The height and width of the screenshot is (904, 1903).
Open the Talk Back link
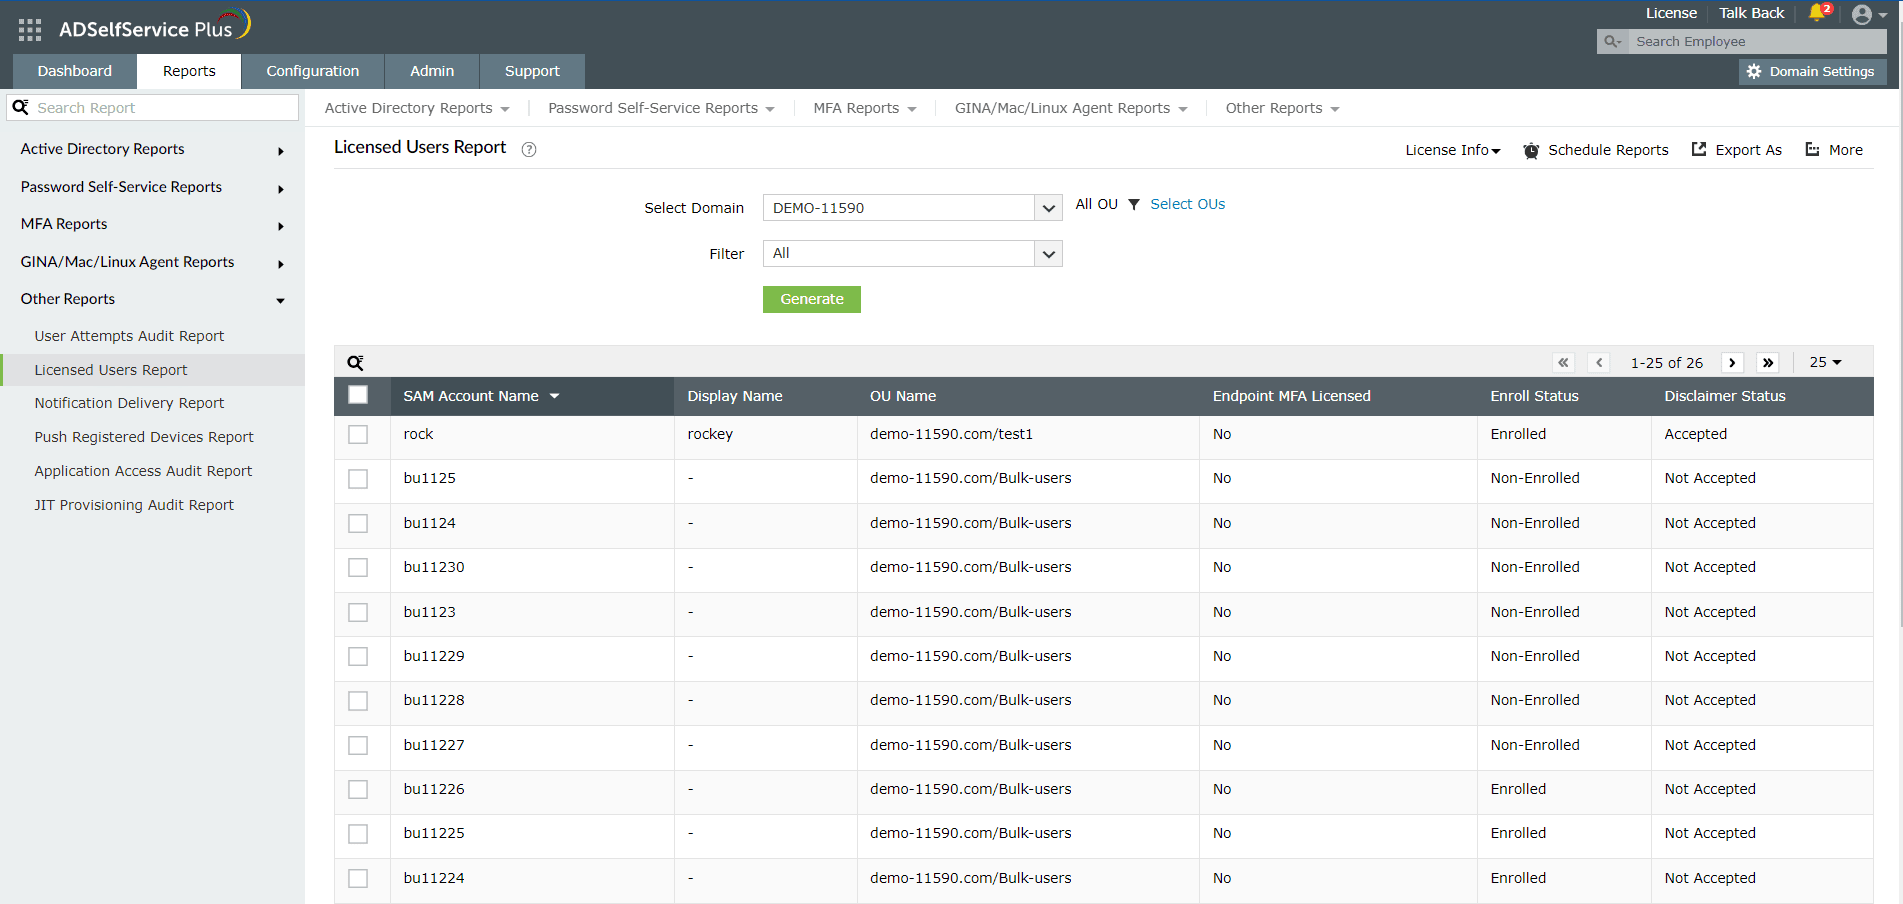coord(1751,13)
